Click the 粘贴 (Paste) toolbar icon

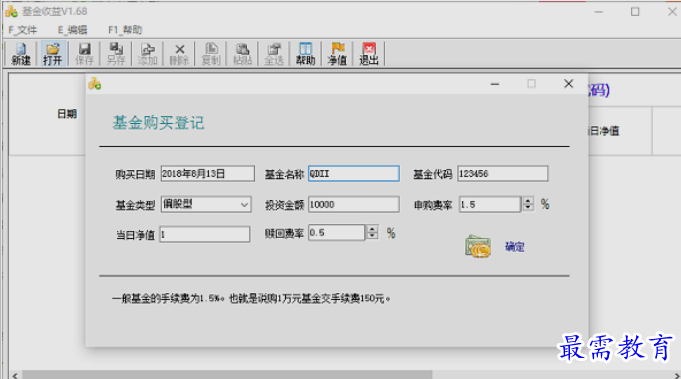coord(243,54)
